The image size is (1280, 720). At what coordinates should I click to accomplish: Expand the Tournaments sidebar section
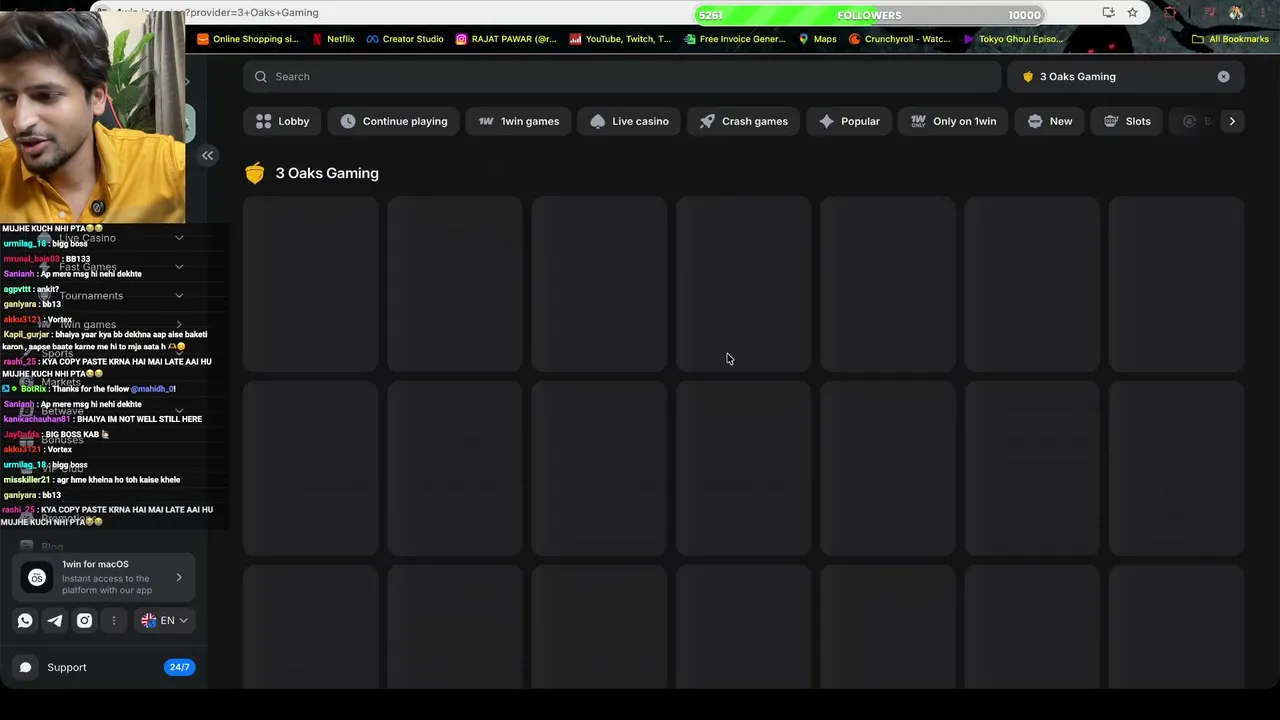(x=179, y=296)
